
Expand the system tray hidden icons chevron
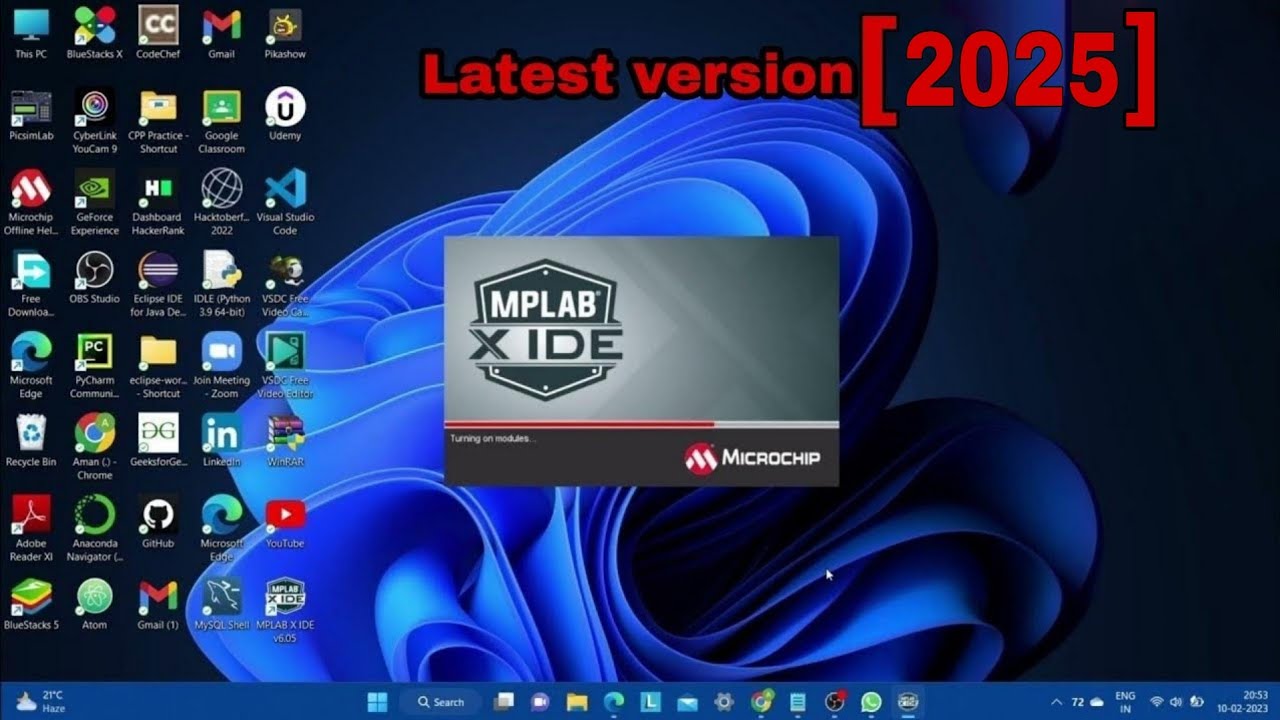1056,702
